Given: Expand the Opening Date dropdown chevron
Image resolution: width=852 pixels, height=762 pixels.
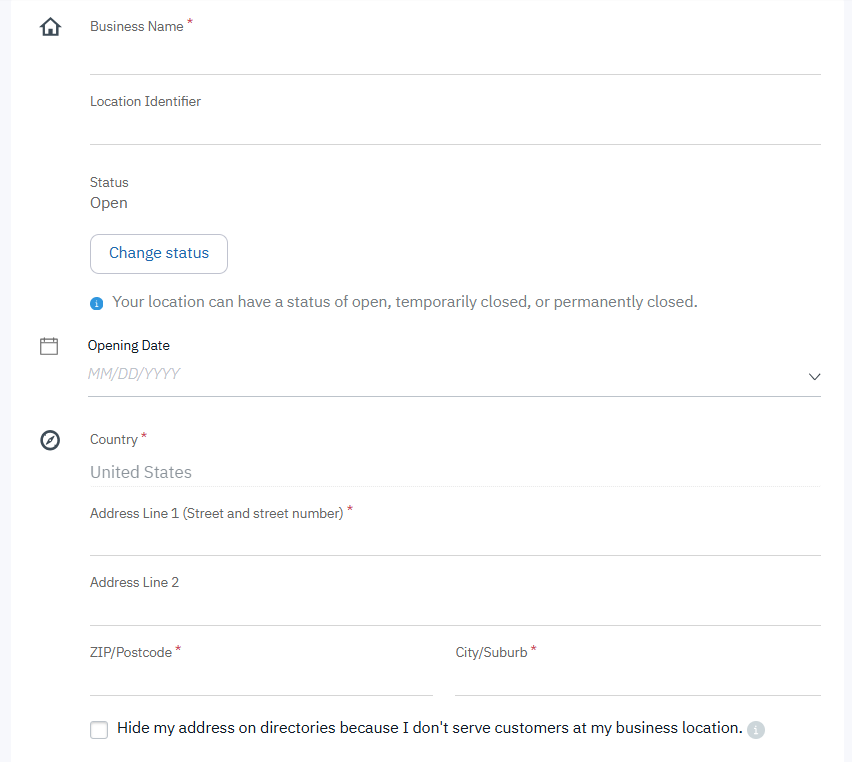Looking at the screenshot, I should pyautogui.click(x=814, y=377).
